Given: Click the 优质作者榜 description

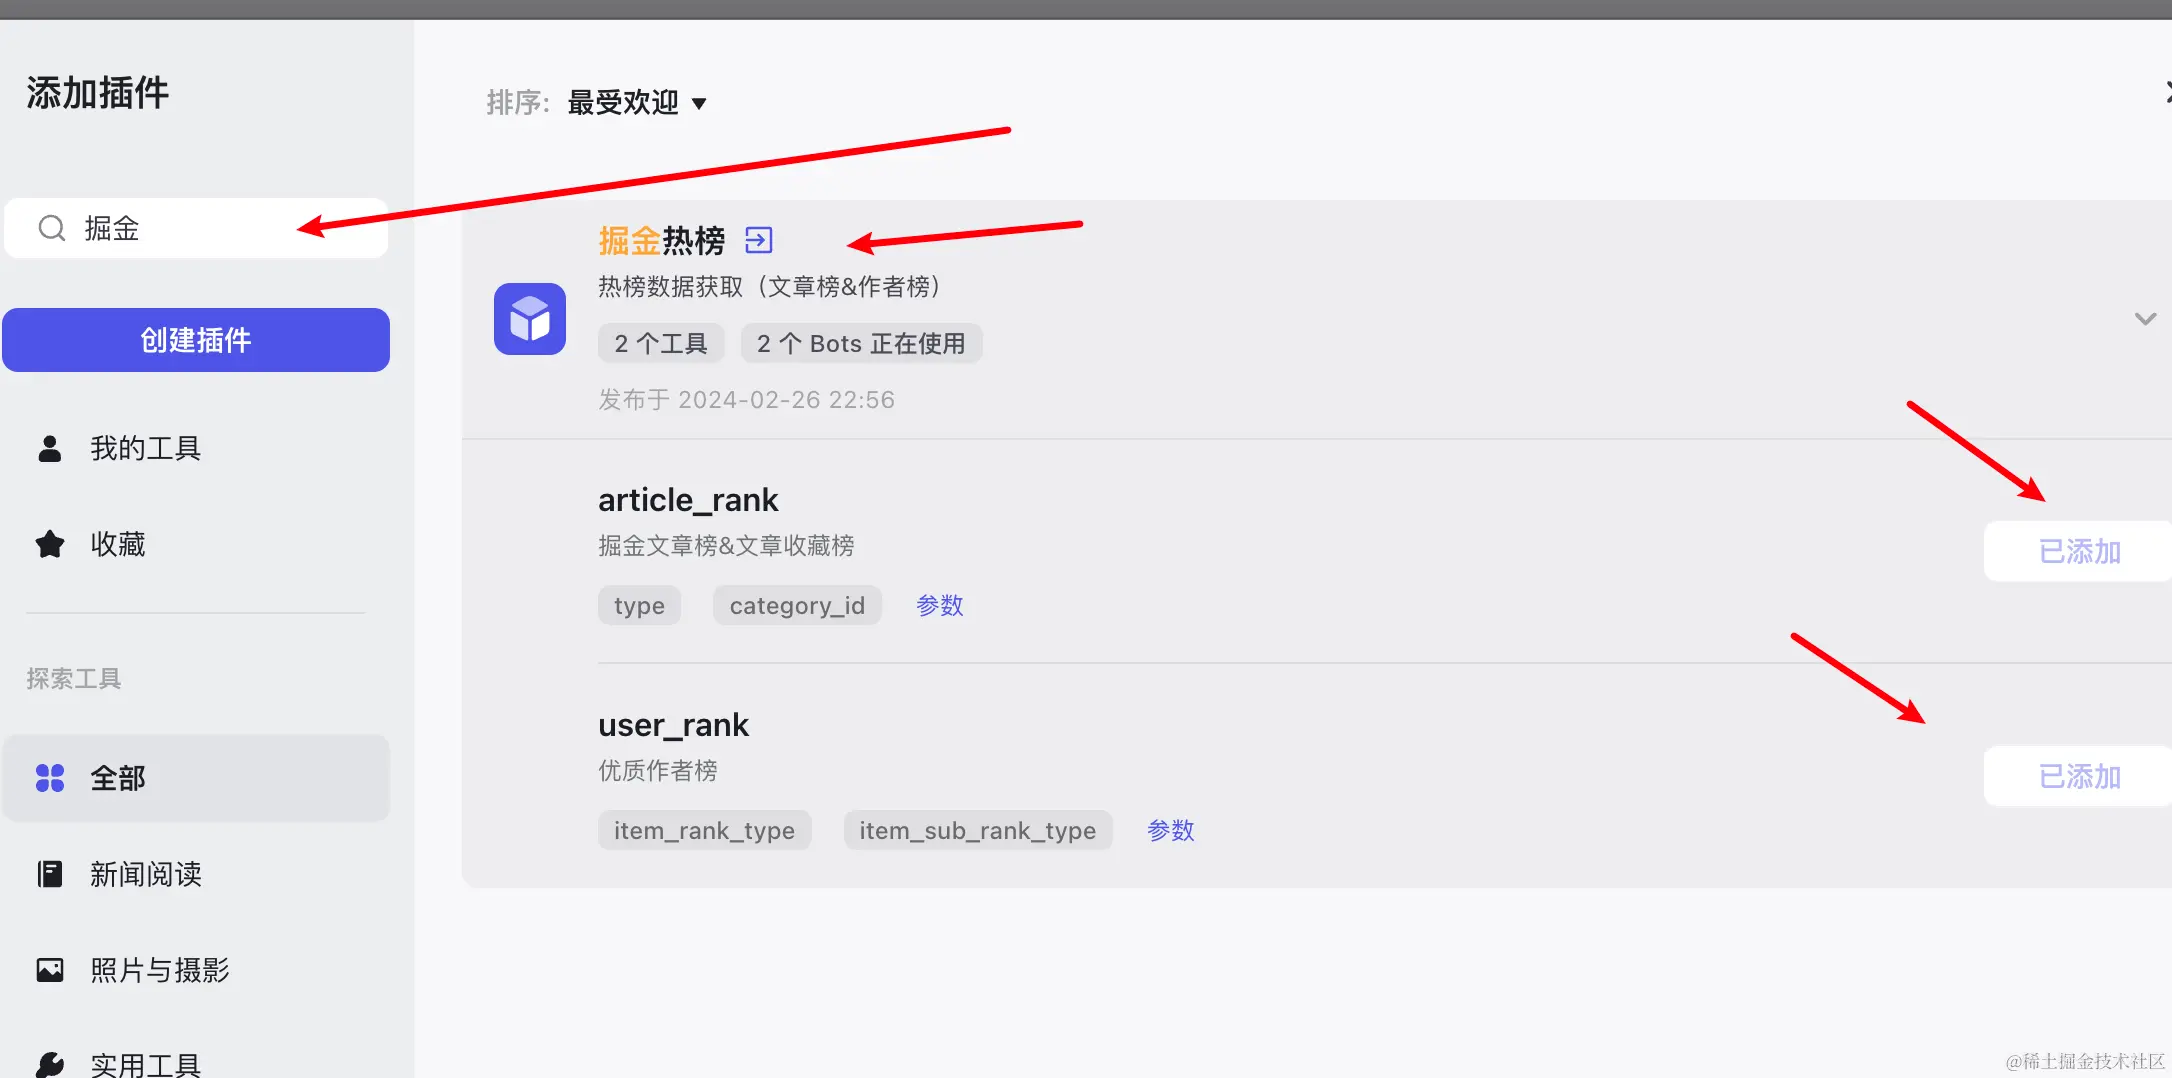Looking at the screenshot, I should click(x=658, y=770).
